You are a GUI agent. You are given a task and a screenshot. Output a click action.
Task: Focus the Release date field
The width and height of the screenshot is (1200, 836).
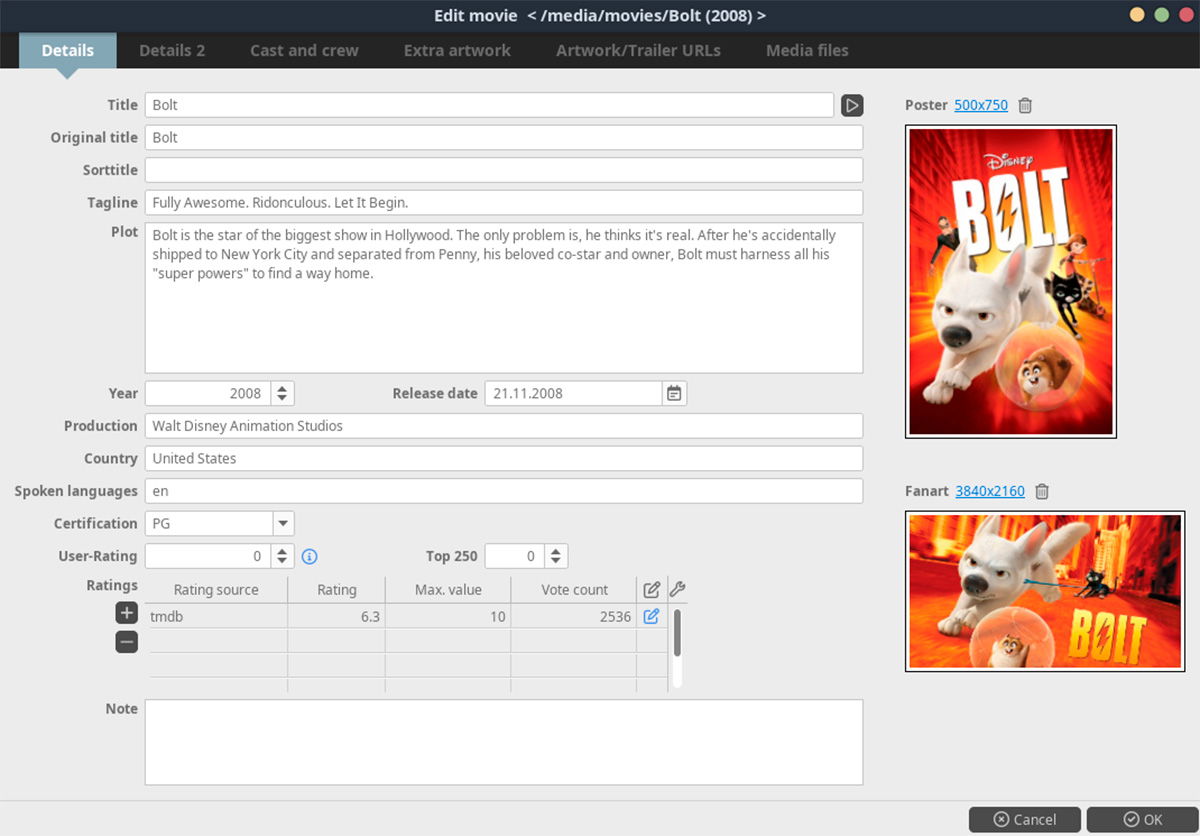574,393
